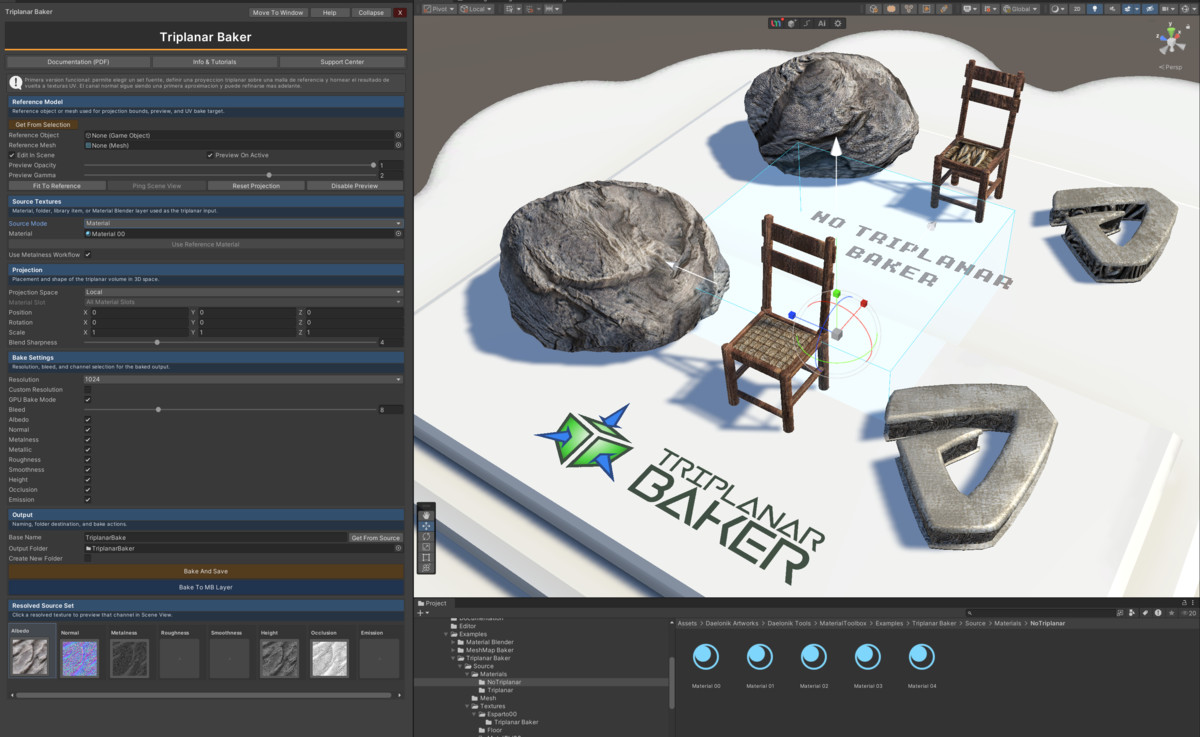Enable Create New Folder checkbox

[88, 558]
